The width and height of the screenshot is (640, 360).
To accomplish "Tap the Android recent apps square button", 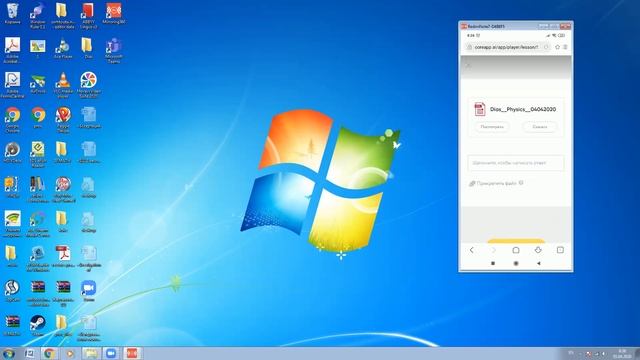I will pyautogui.click(x=493, y=263).
